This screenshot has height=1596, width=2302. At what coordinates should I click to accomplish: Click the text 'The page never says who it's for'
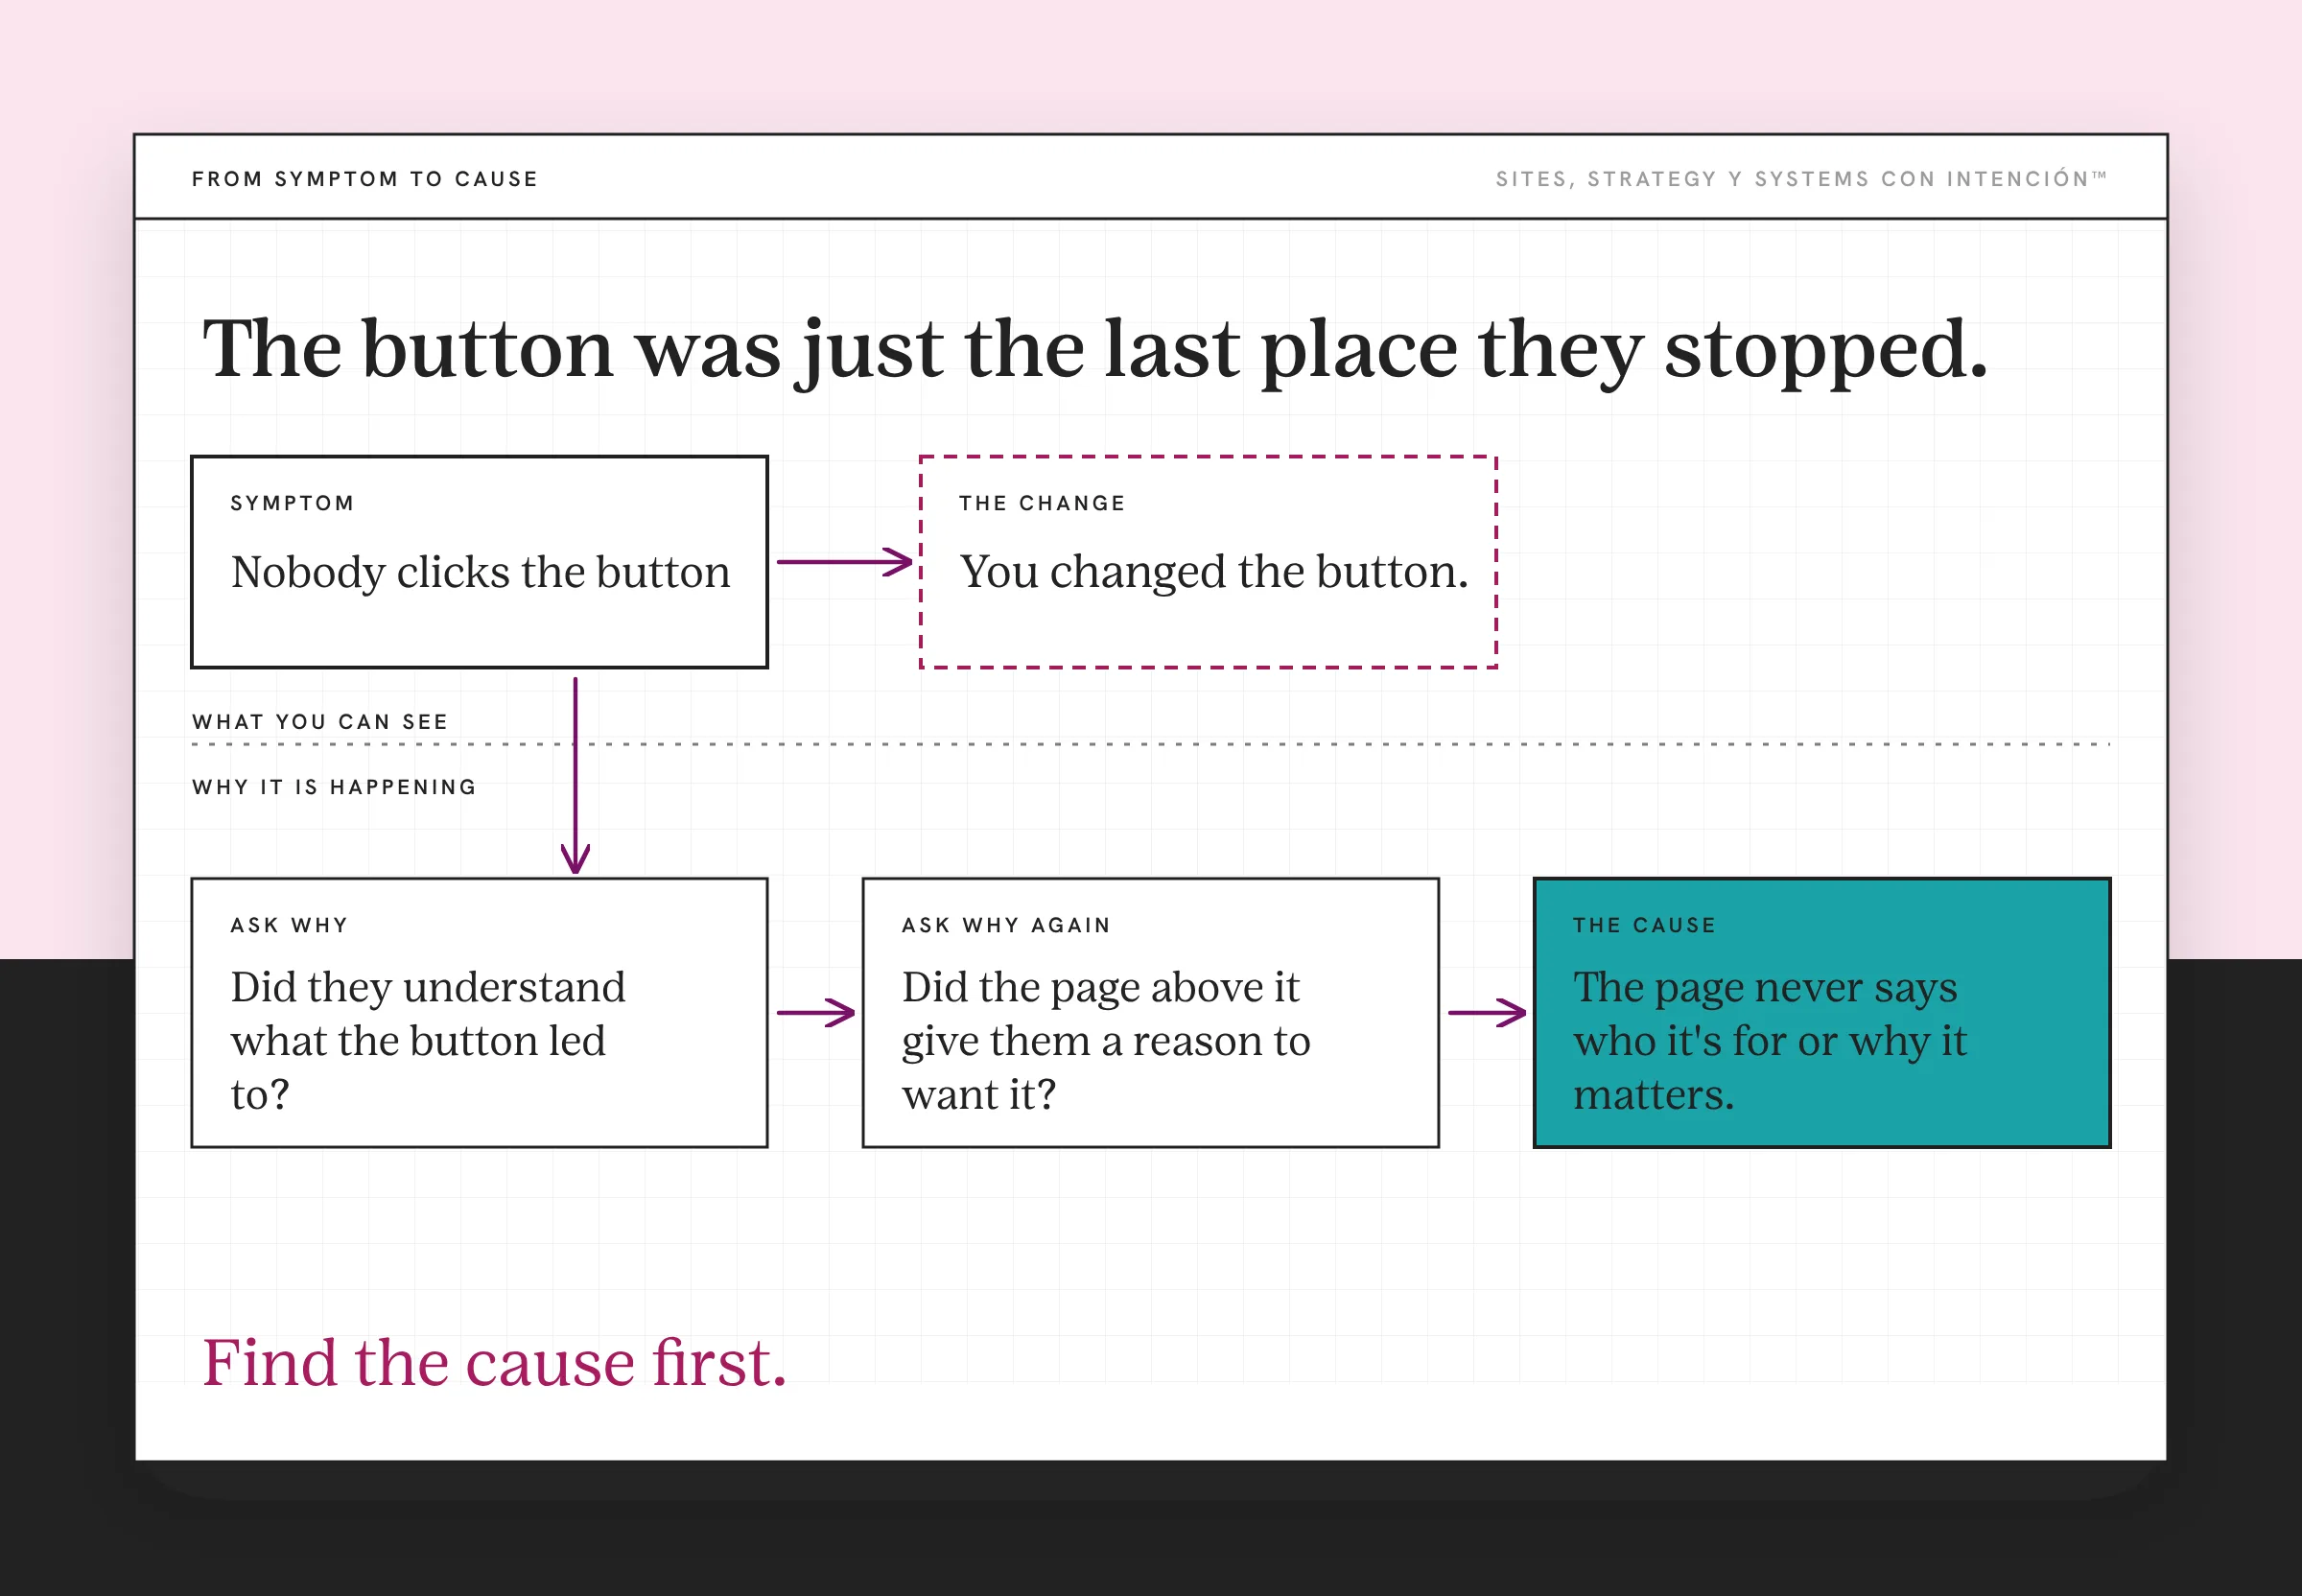[1770, 1040]
